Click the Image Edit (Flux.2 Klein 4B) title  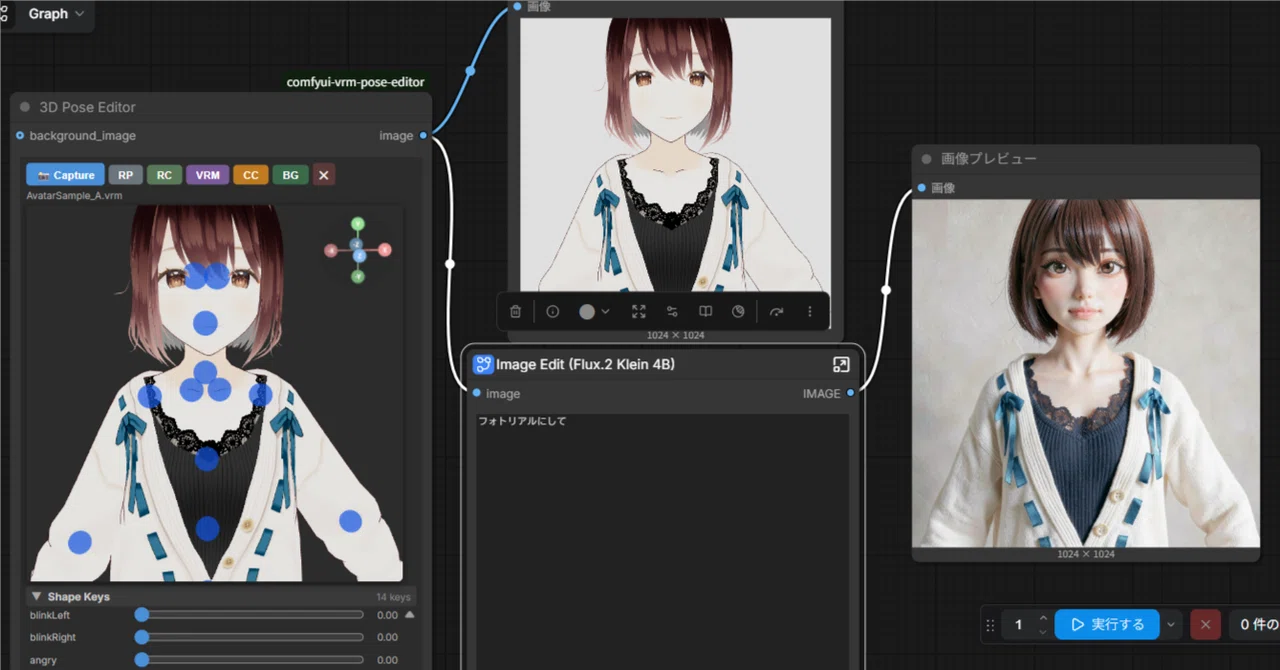pyautogui.click(x=585, y=365)
